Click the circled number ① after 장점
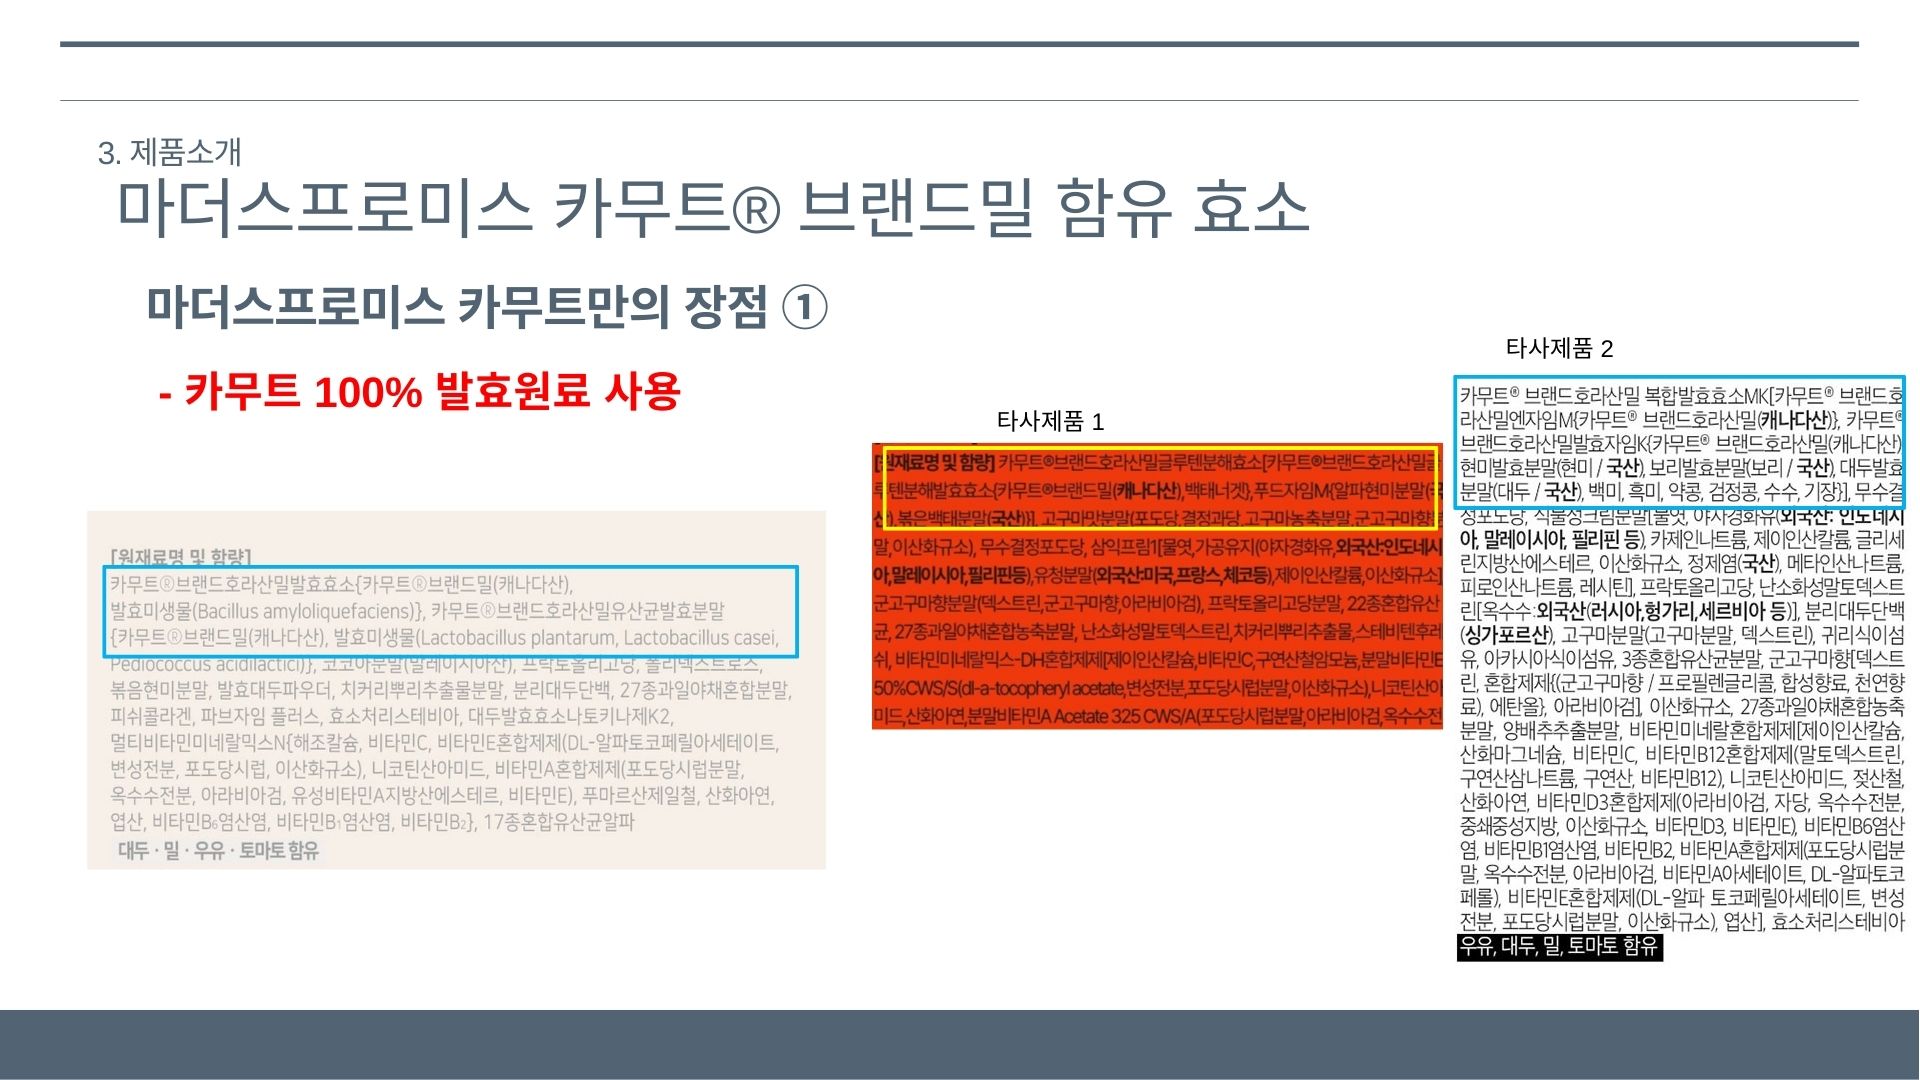Image resolution: width=1920 pixels, height=1080 pixels. pos(804,308)
